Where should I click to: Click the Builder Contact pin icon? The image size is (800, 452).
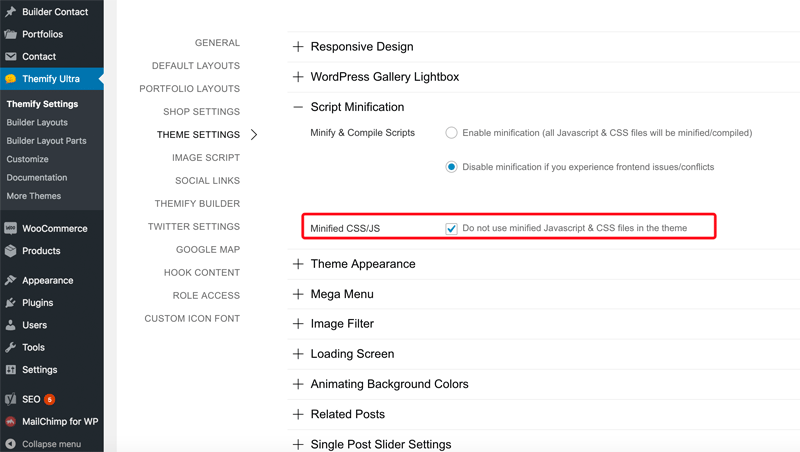tap(11, 11)
